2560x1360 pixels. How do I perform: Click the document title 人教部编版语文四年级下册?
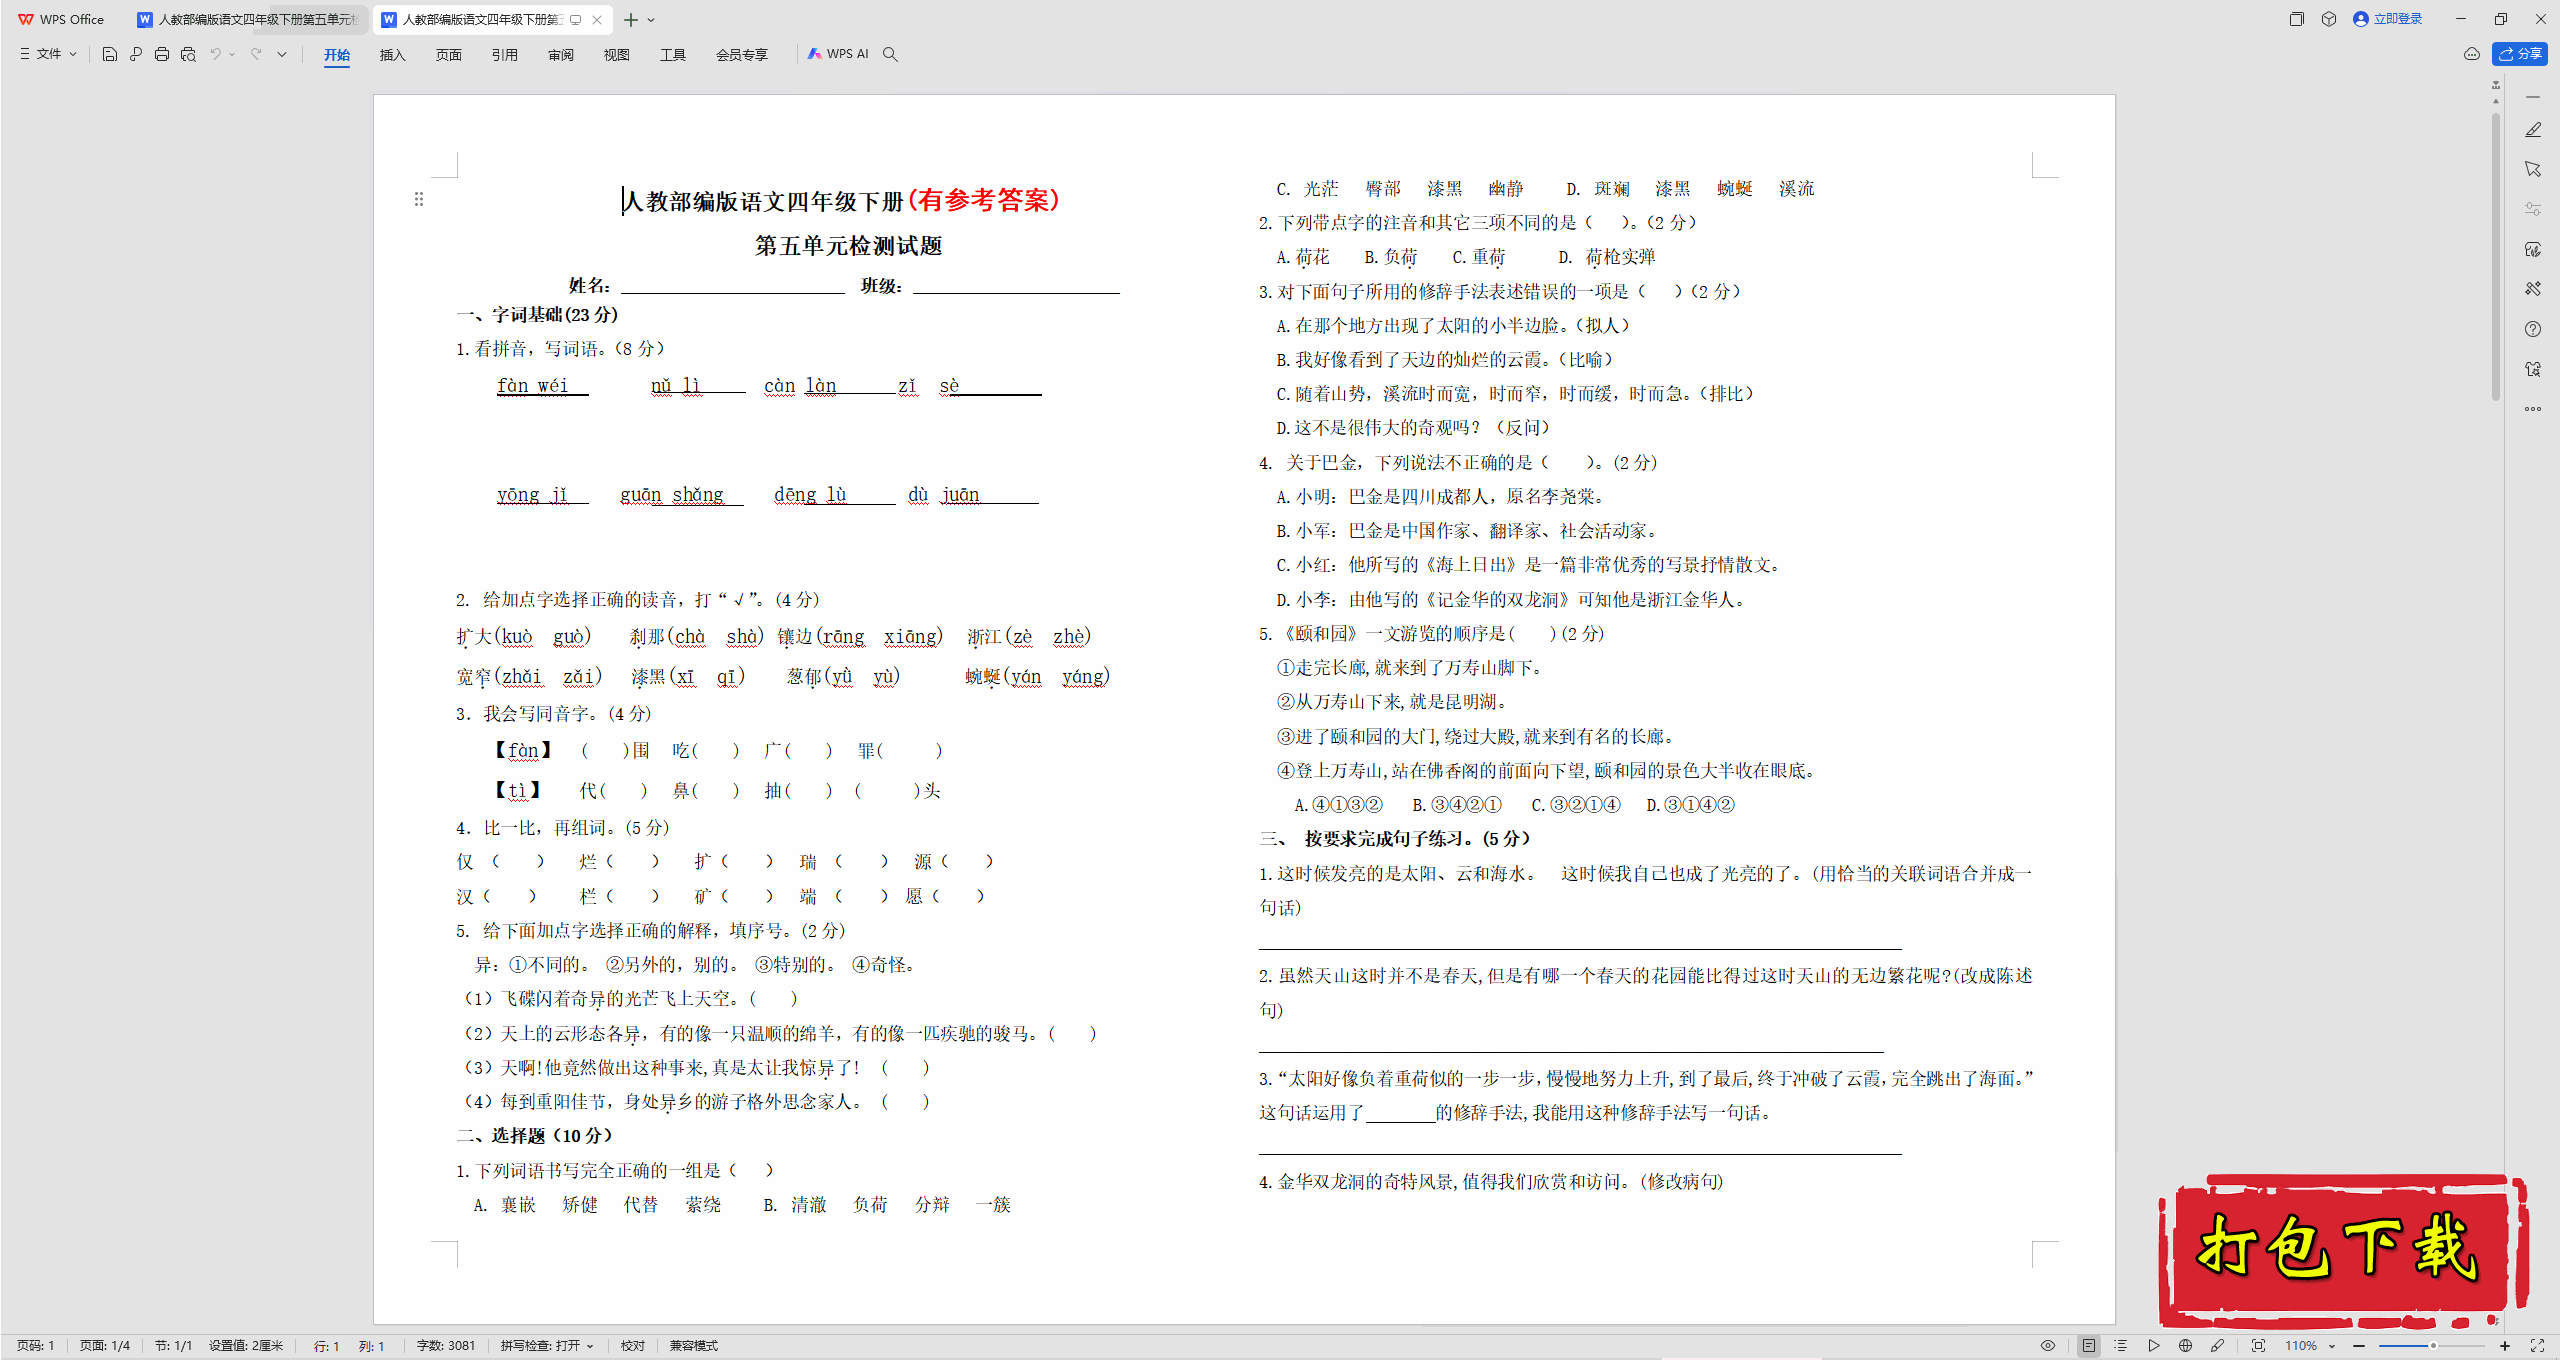763,201
